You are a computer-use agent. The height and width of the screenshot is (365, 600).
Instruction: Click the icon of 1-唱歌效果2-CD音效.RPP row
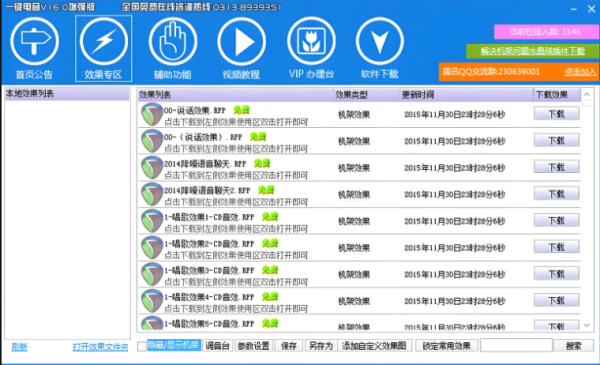tap(152, 248)
